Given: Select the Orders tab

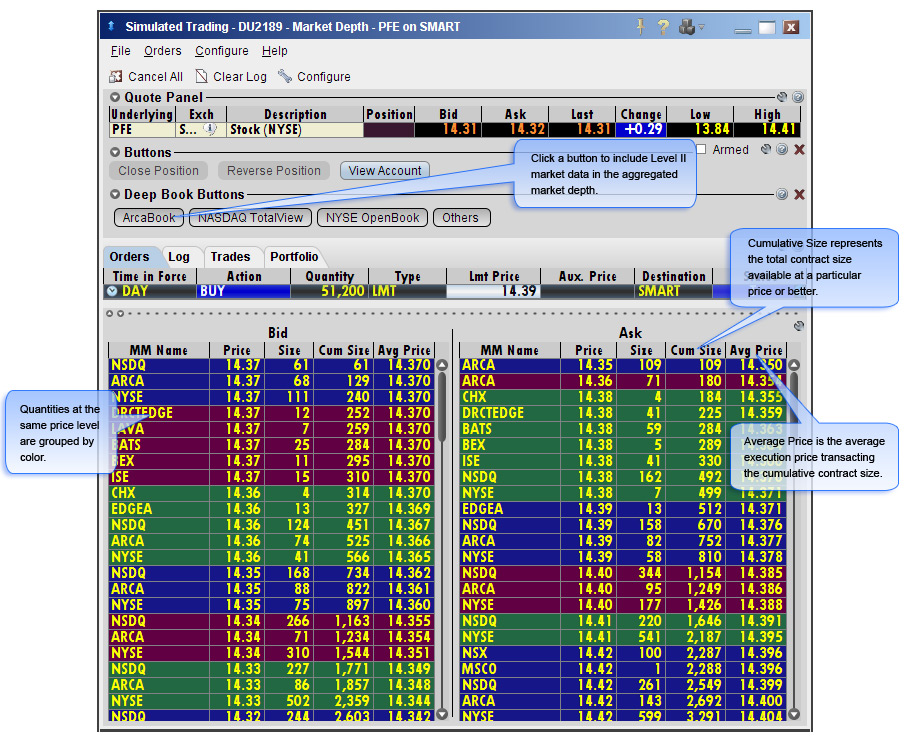Looking at the screenshot, I should tap(129, 257).
